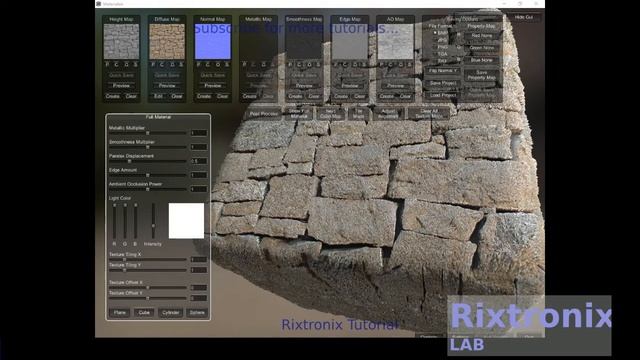Click the S button under Smoothness Map
The width and height of the screenshot is (640, 360).
tap(318, 64)
